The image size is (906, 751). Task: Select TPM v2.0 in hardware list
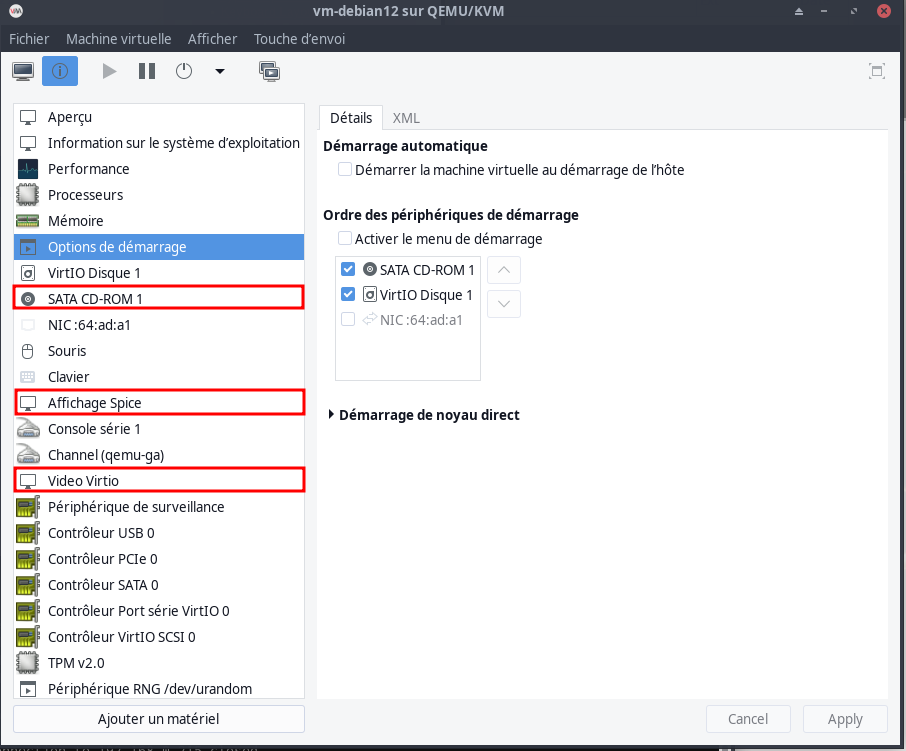pos(76,663)
